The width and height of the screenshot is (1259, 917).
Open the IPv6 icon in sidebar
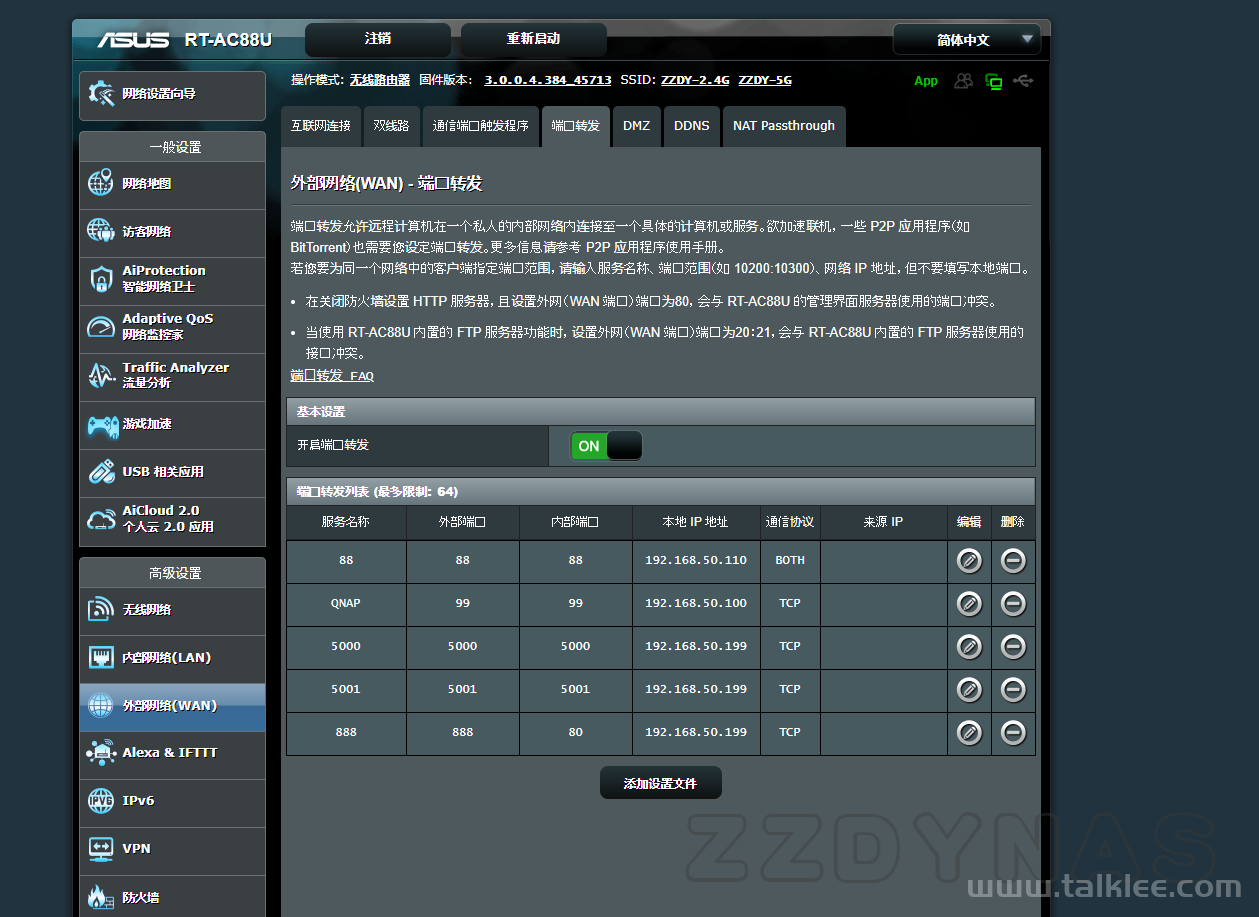click(x=101, y=801)
